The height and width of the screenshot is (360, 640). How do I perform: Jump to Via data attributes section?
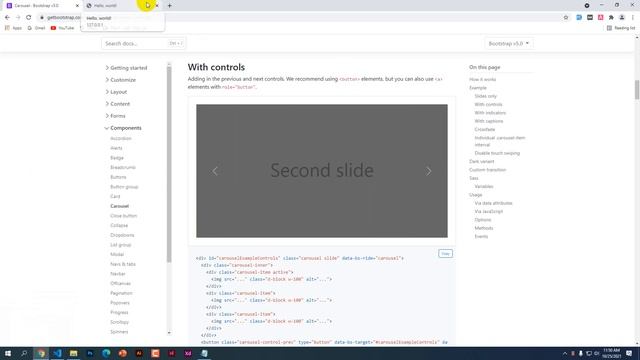pos(493,203)
